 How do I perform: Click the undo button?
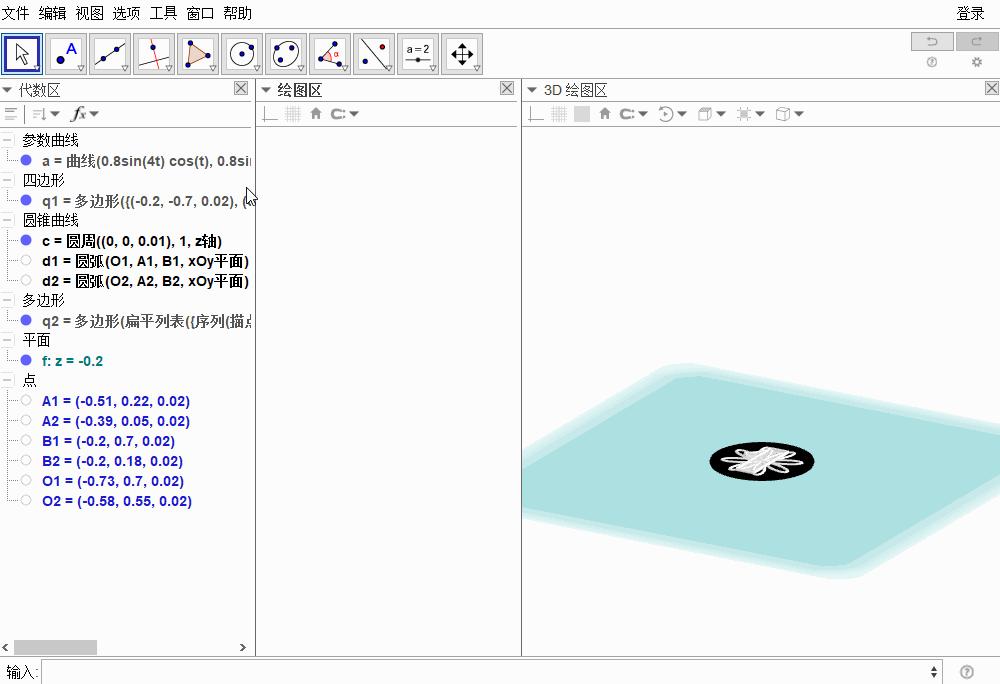932,41
